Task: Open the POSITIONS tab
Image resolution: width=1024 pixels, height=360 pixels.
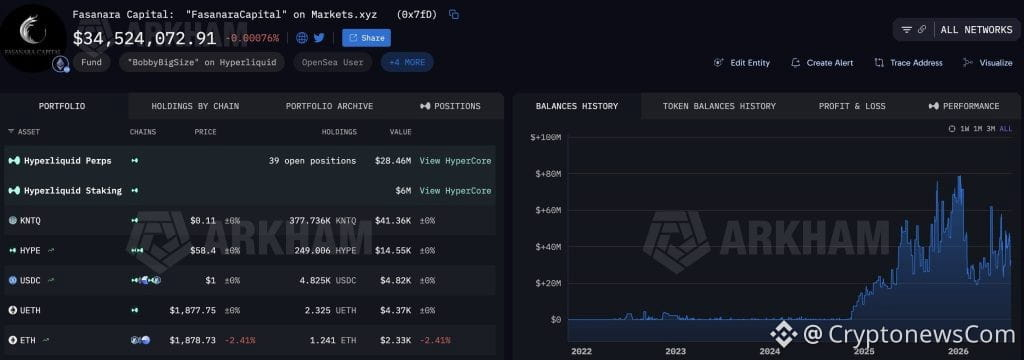Action: tap(450, 106)
